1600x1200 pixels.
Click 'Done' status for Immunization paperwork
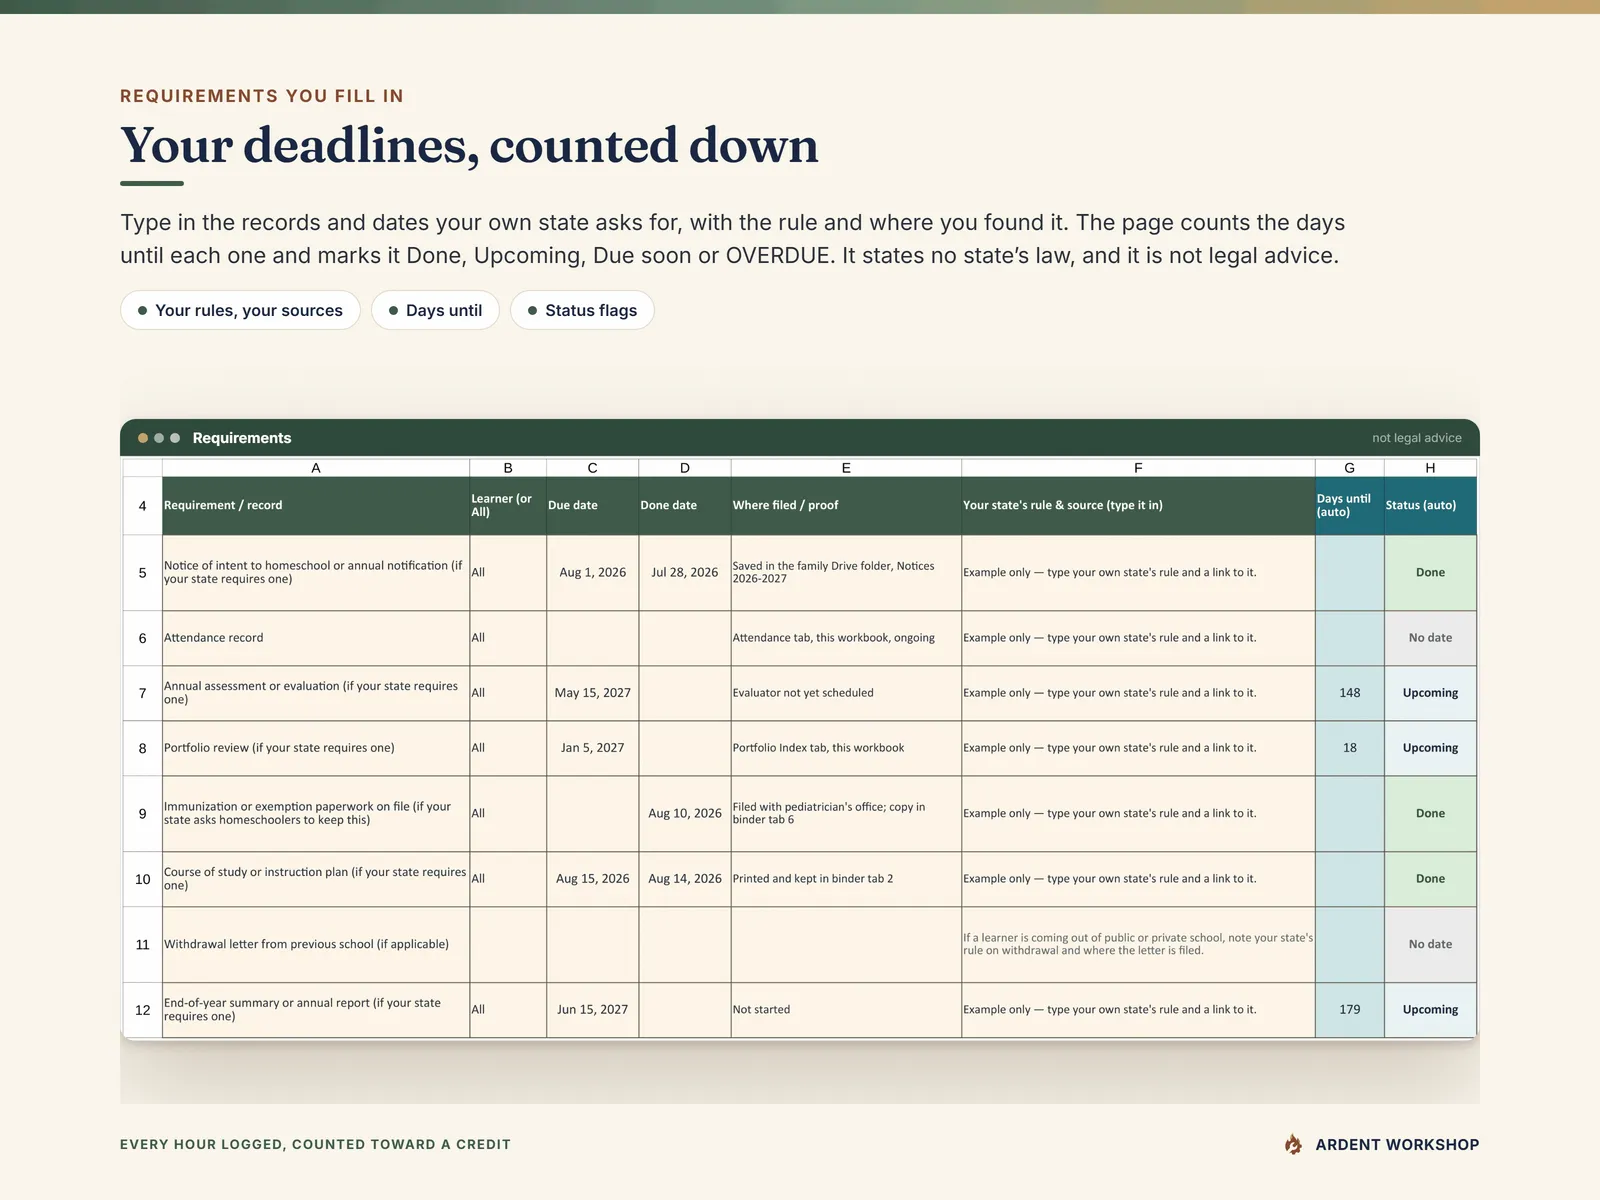pyautogui.click(x=1430, y=814)
